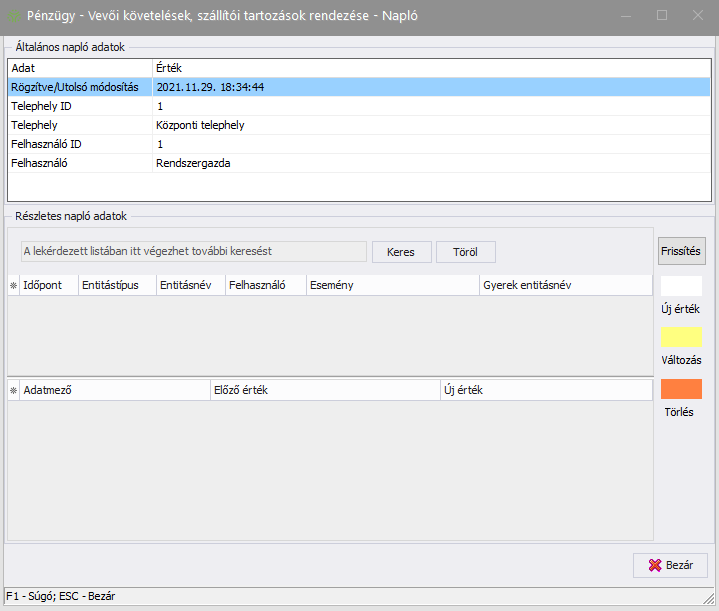Click the white Új érték color swatch
Image resolution: width=719 pixels, height=611 pixels.
coord(681,285)
